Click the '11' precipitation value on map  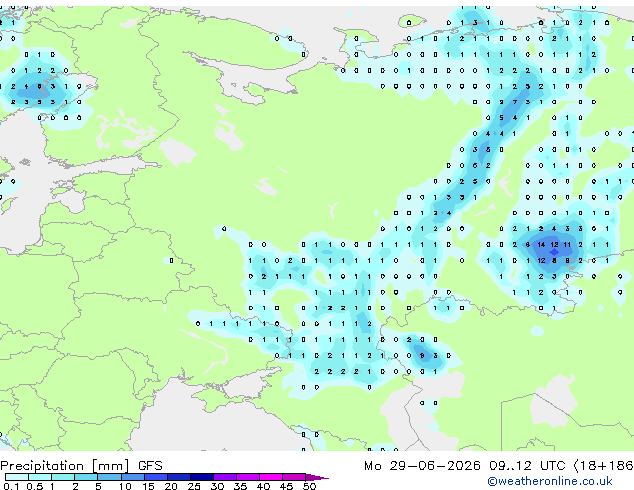[x=567, y=245]
